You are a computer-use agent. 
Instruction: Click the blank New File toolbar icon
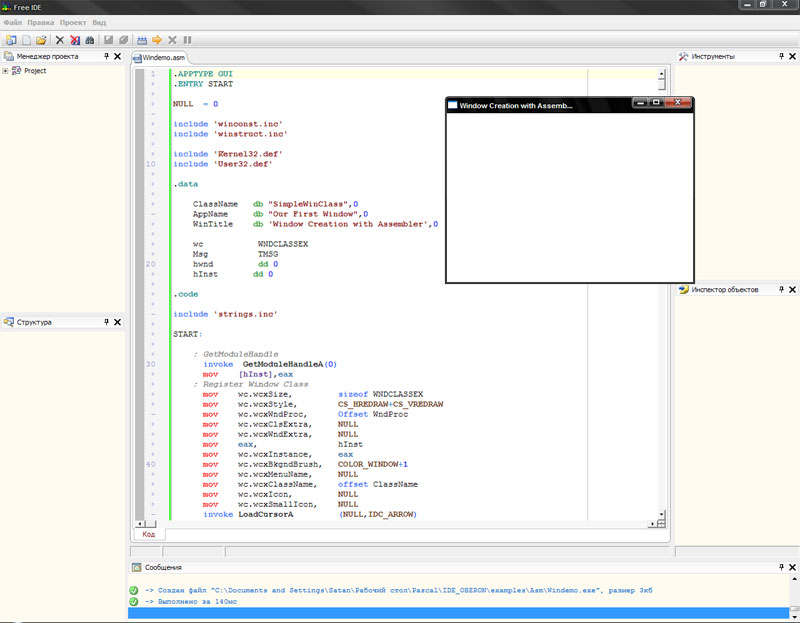click(26, 40)
